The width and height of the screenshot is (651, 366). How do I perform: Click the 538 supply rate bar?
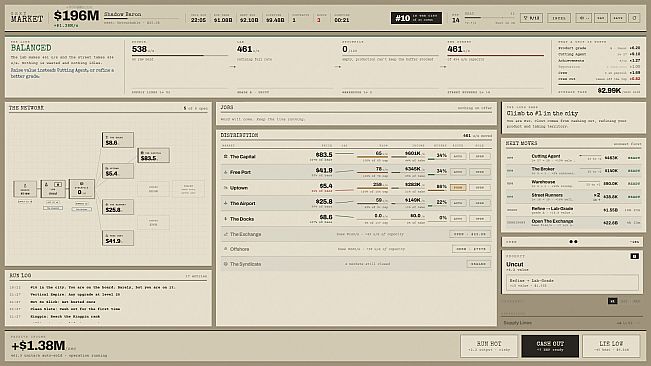pyautogui.click(x=179, y=55)
